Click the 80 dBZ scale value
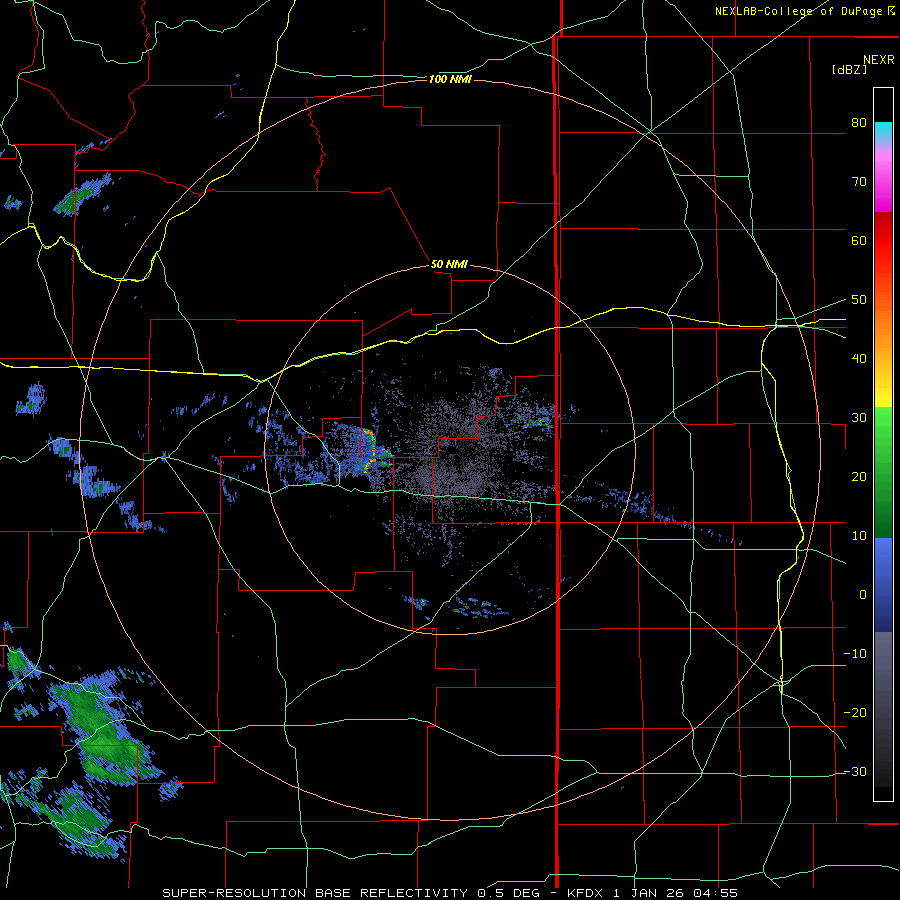Viewport: 900px width, 900px height. click(859, 122)
